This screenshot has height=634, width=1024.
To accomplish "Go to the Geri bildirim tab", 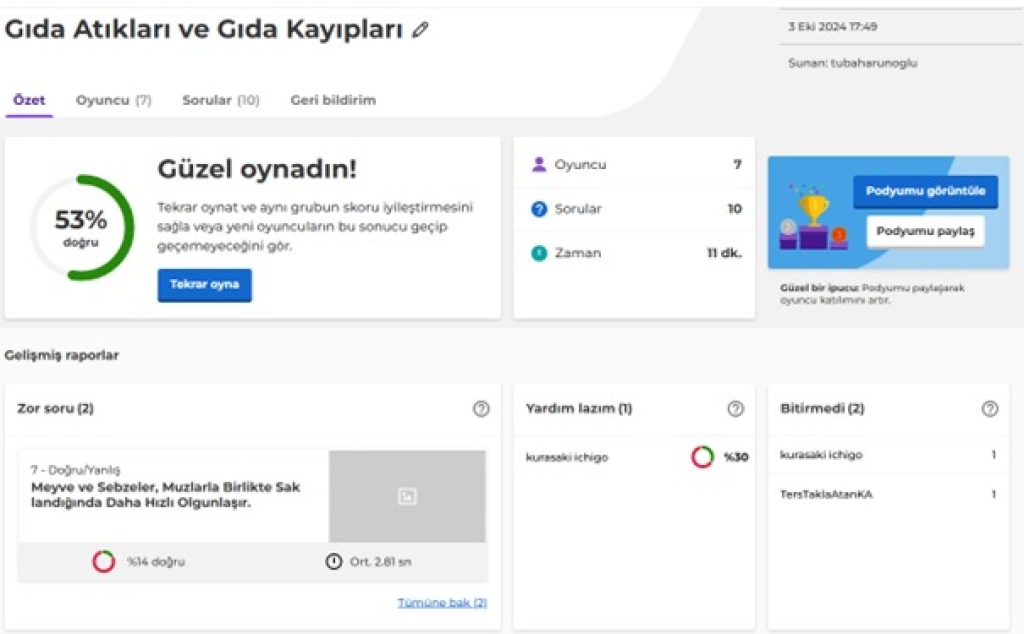I will 333,100.
